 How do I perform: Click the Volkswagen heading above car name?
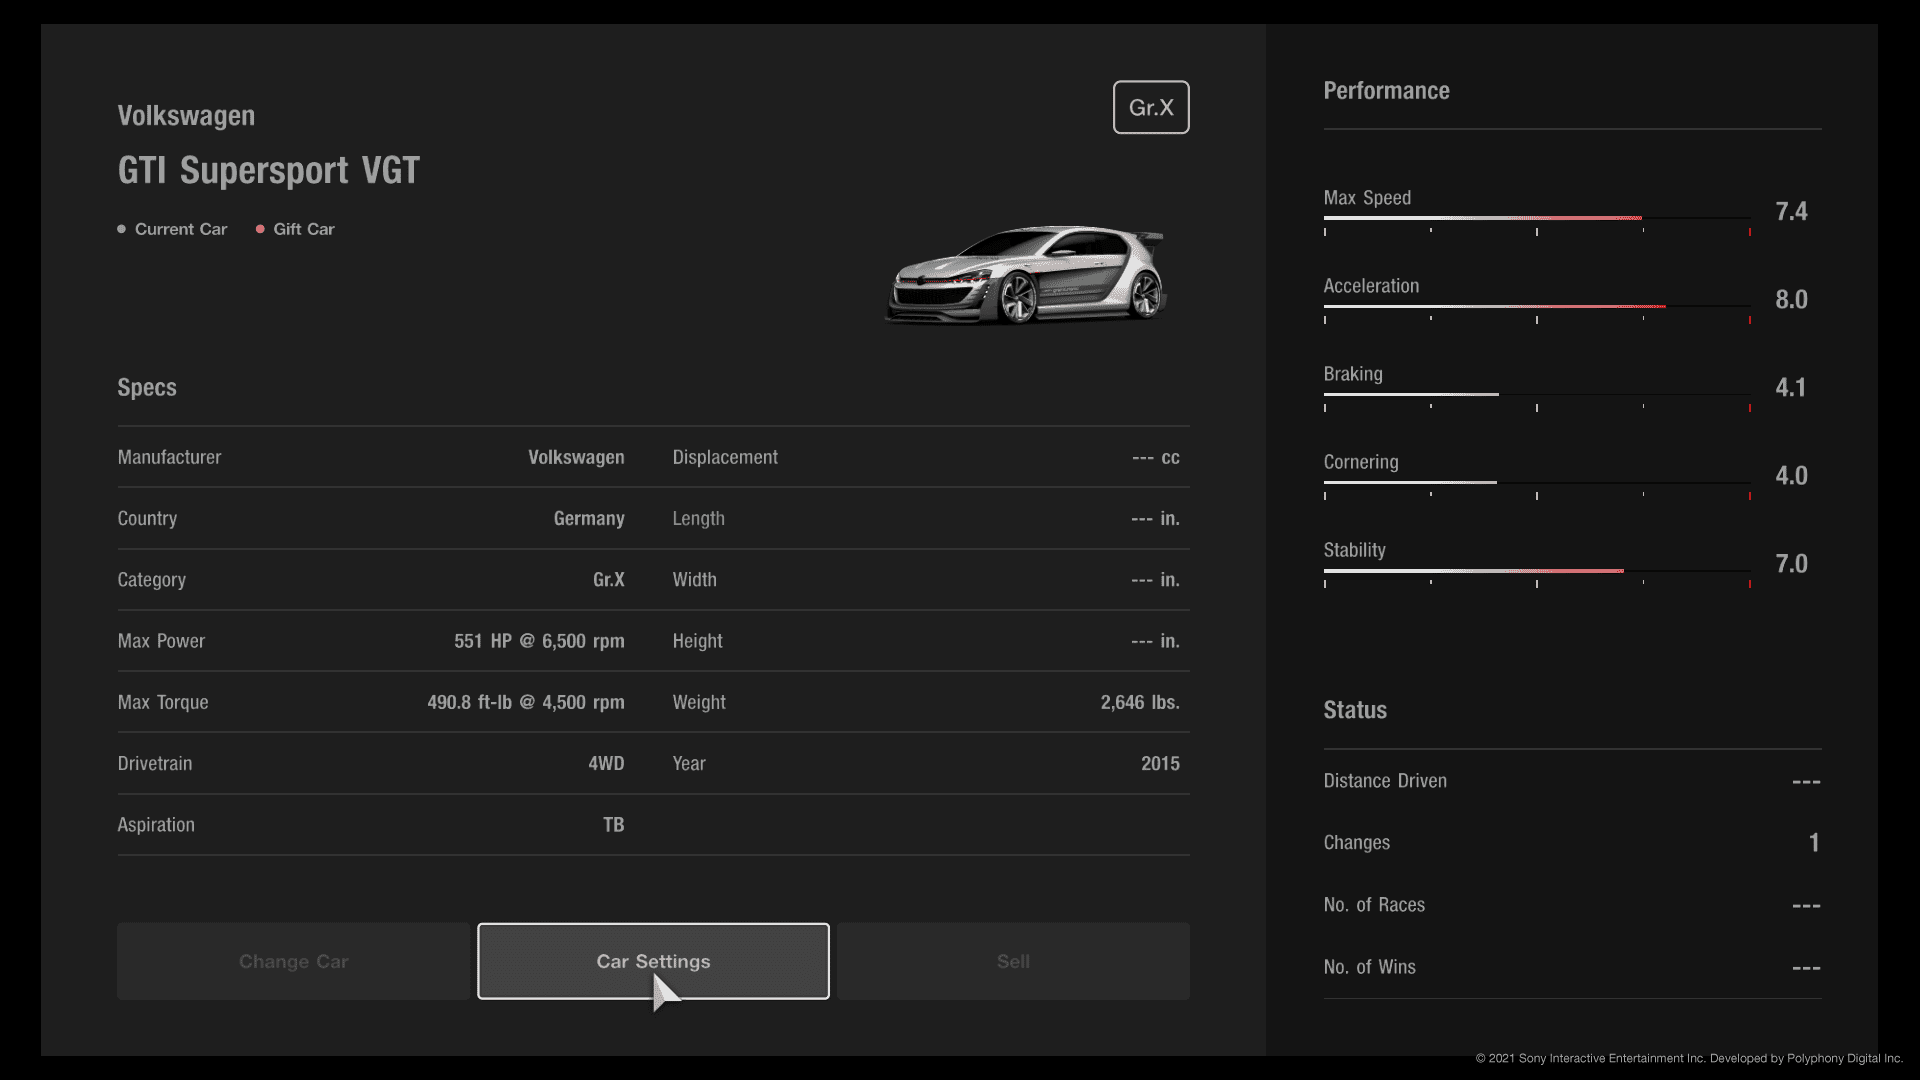coord(186,116)
